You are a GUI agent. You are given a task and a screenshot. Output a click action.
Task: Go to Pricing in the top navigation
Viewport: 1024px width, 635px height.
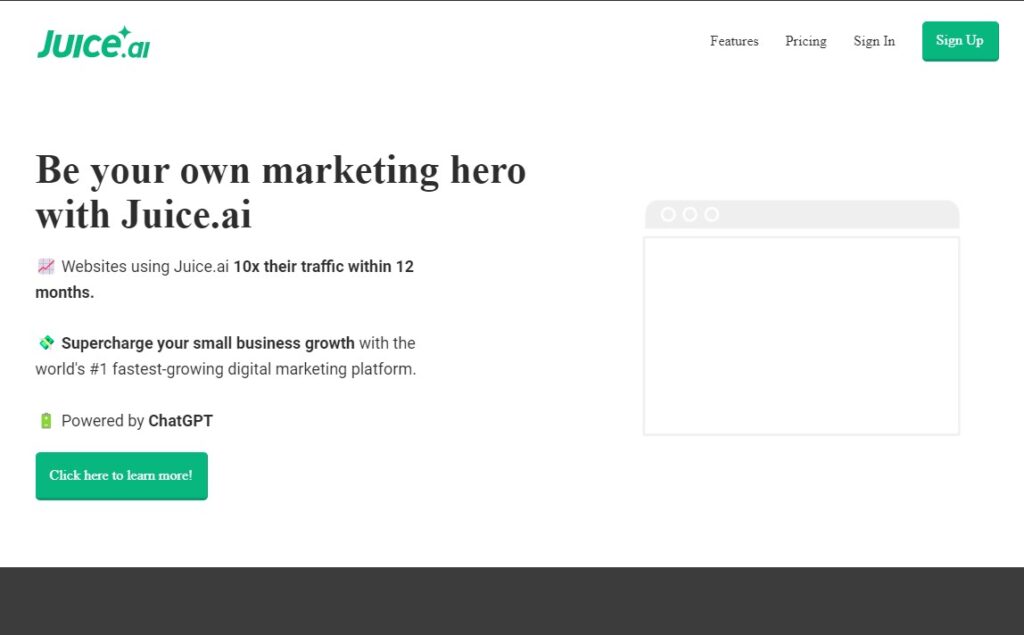coord(806,41)
